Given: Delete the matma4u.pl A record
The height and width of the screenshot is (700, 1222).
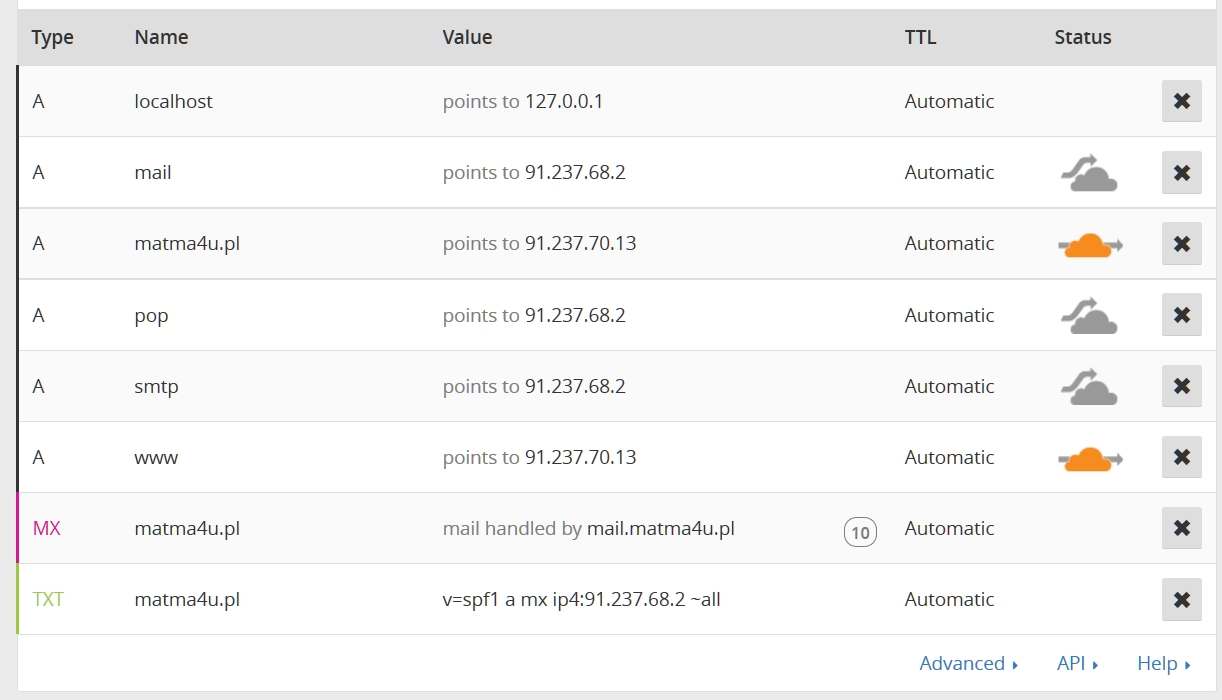Looking at the screenshot, I should point(1181,243).
